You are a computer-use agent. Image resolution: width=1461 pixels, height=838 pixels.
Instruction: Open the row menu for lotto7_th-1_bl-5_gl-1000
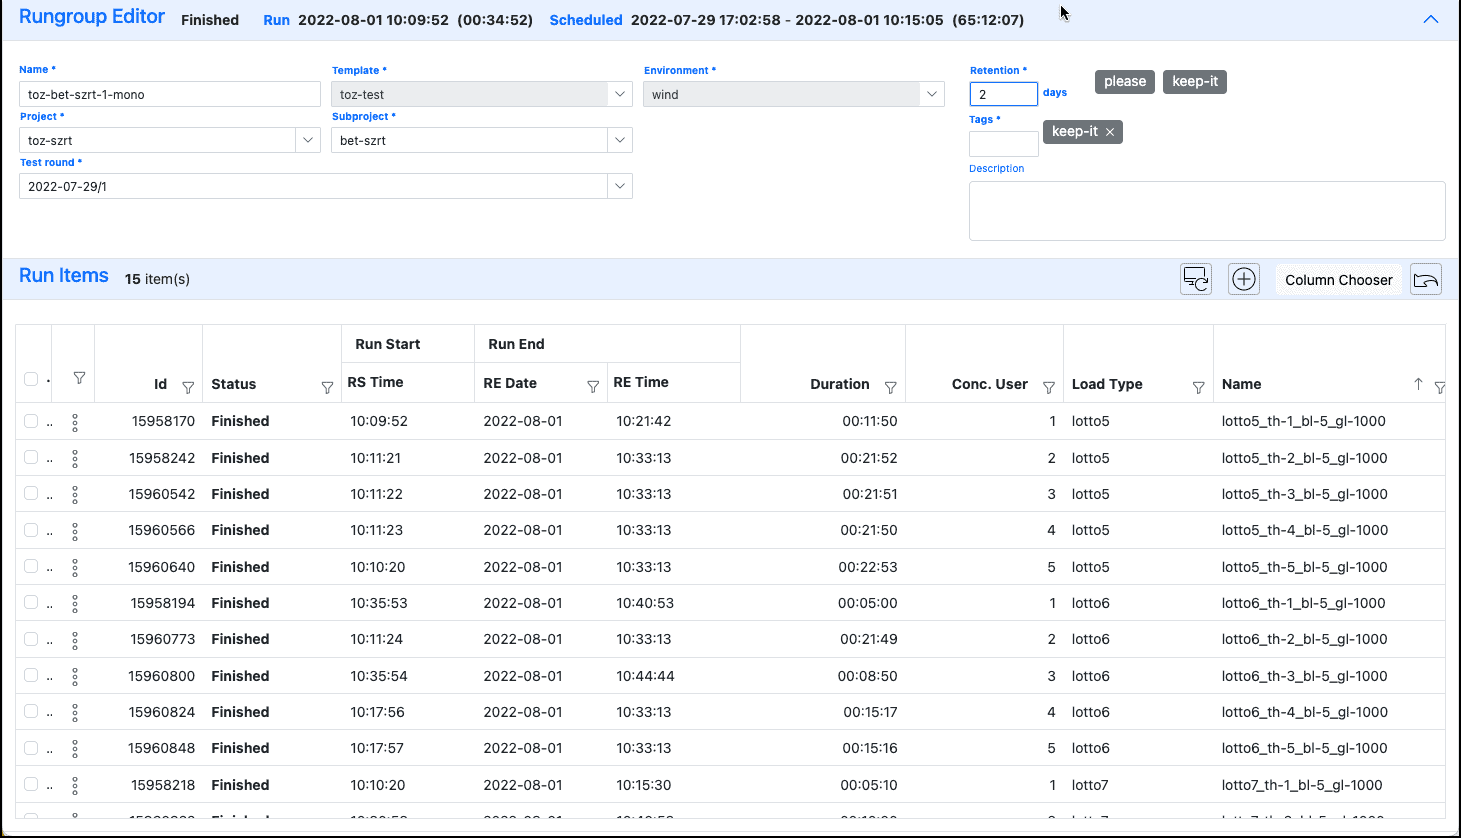coord(75,786)
